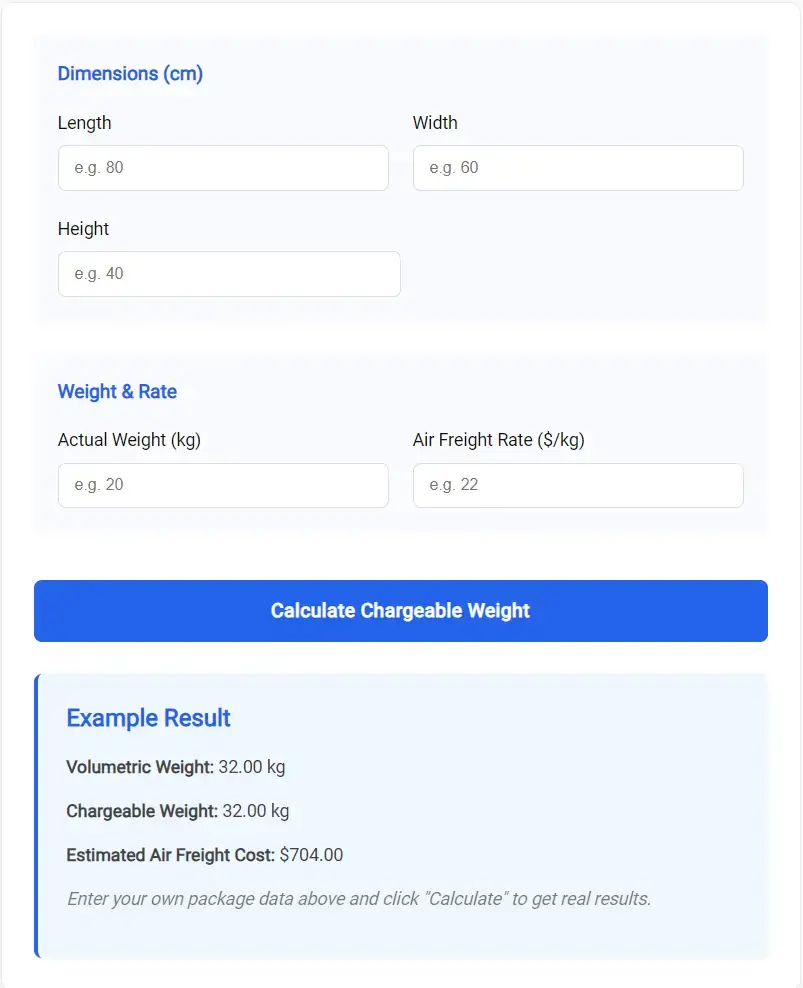Image resolution: width=803 pixels, height=988 pixels.
Task: Click the Example Result heading
Action: (x=148, y=718)
